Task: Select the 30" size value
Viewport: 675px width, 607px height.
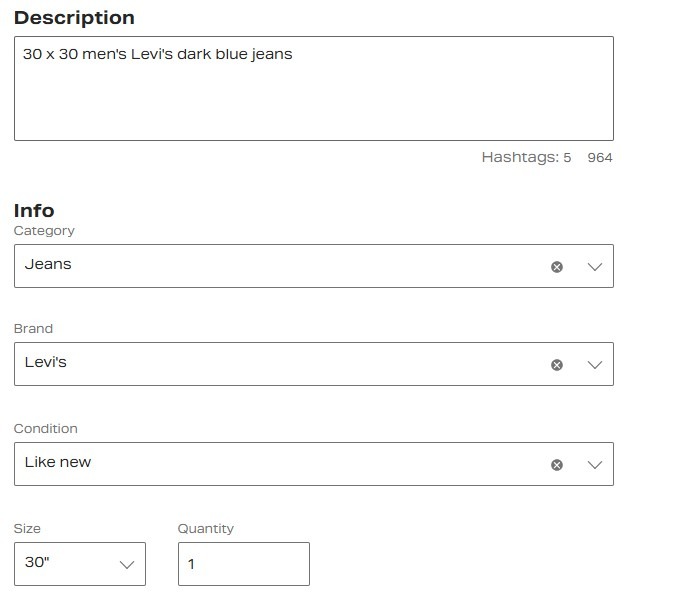Action: point(37,563)
